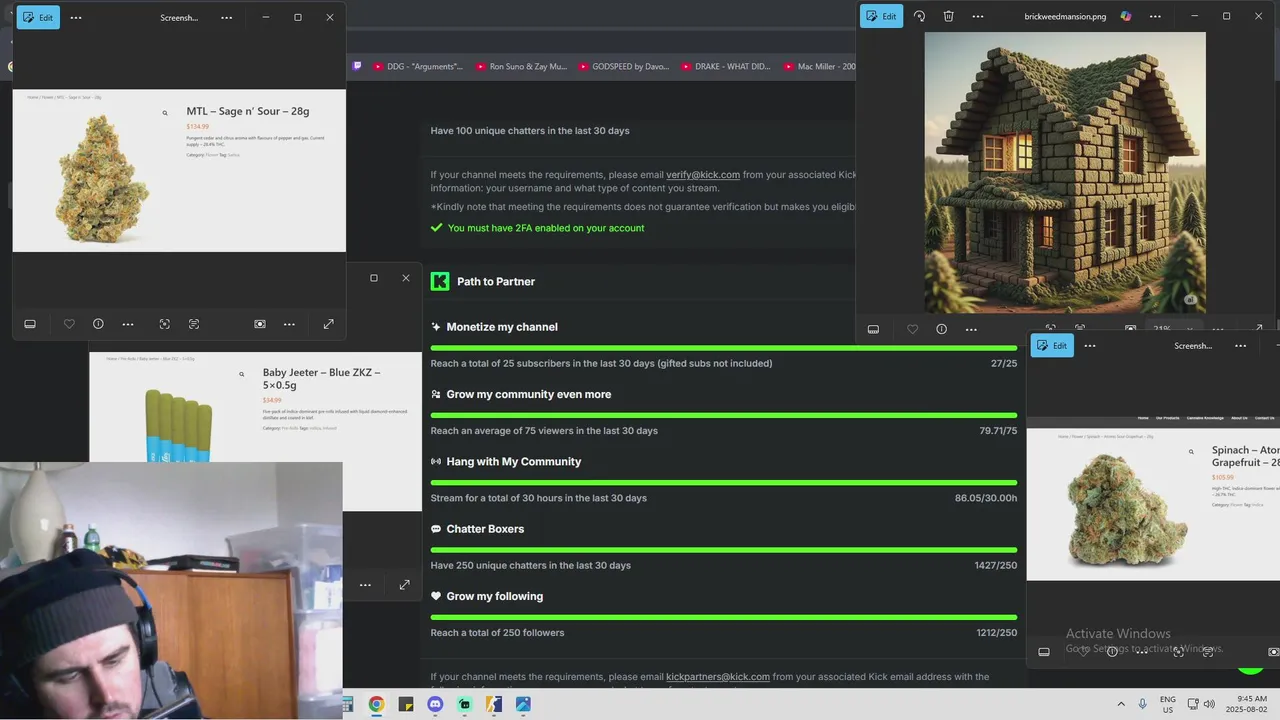Open the more options dots beside the Screensh... title in top-left window
Screen dimensions: 1280x720
(x=227, y=17)
